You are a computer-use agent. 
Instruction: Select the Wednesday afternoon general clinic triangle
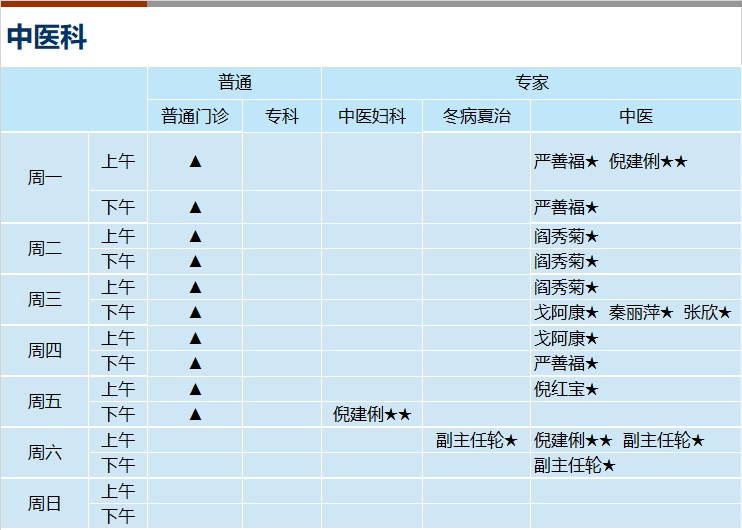[195, 312]
